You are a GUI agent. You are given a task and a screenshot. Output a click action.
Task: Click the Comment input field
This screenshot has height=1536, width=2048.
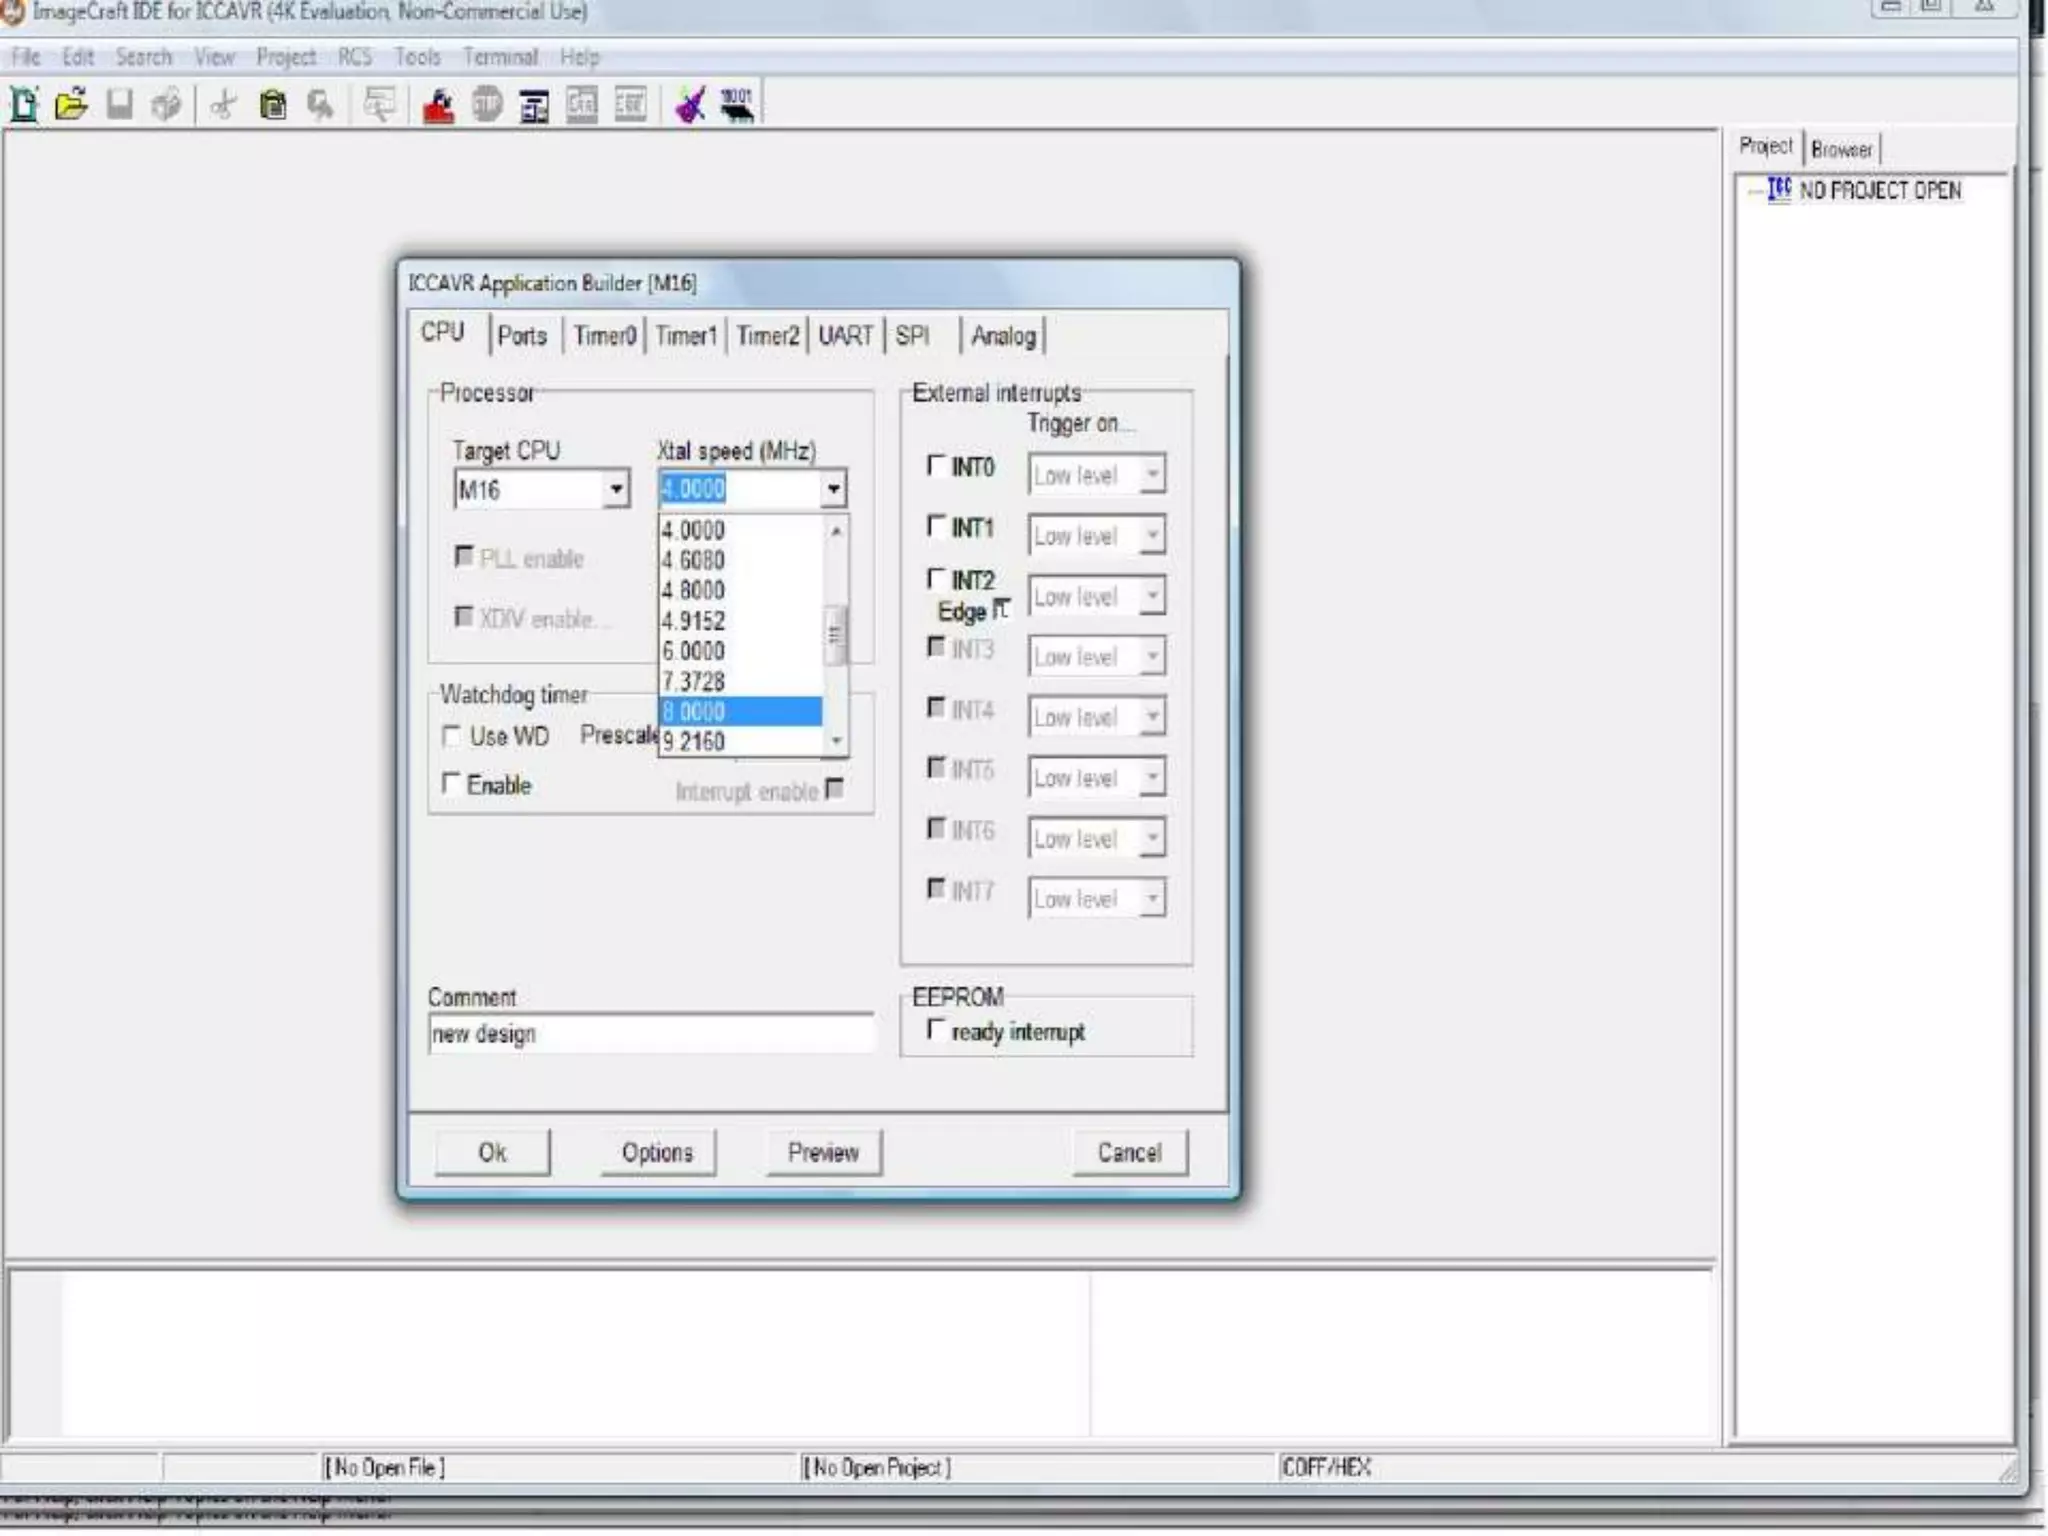651,1033
